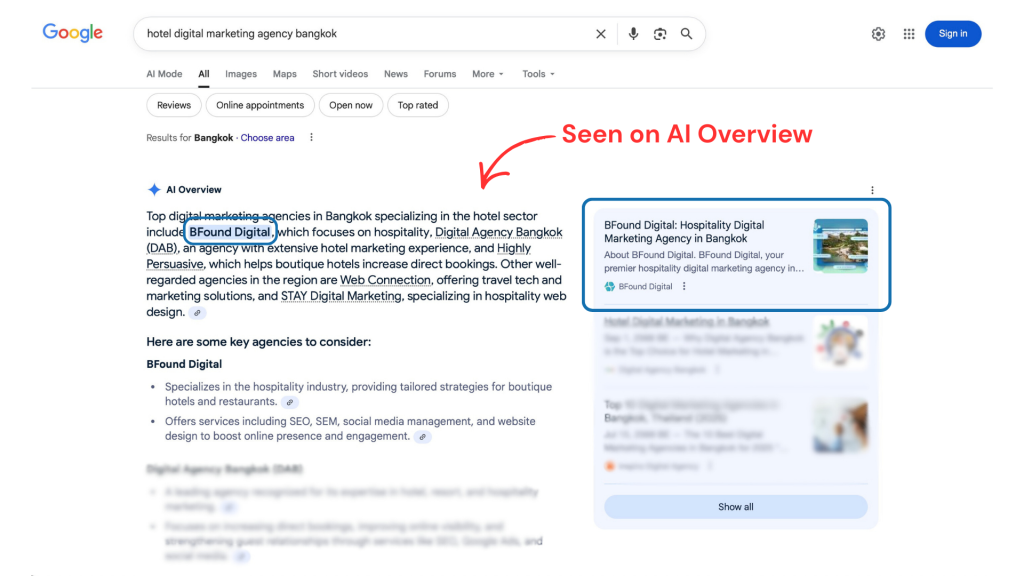Open three-dot menu next to Choose area

pos(311,138)
